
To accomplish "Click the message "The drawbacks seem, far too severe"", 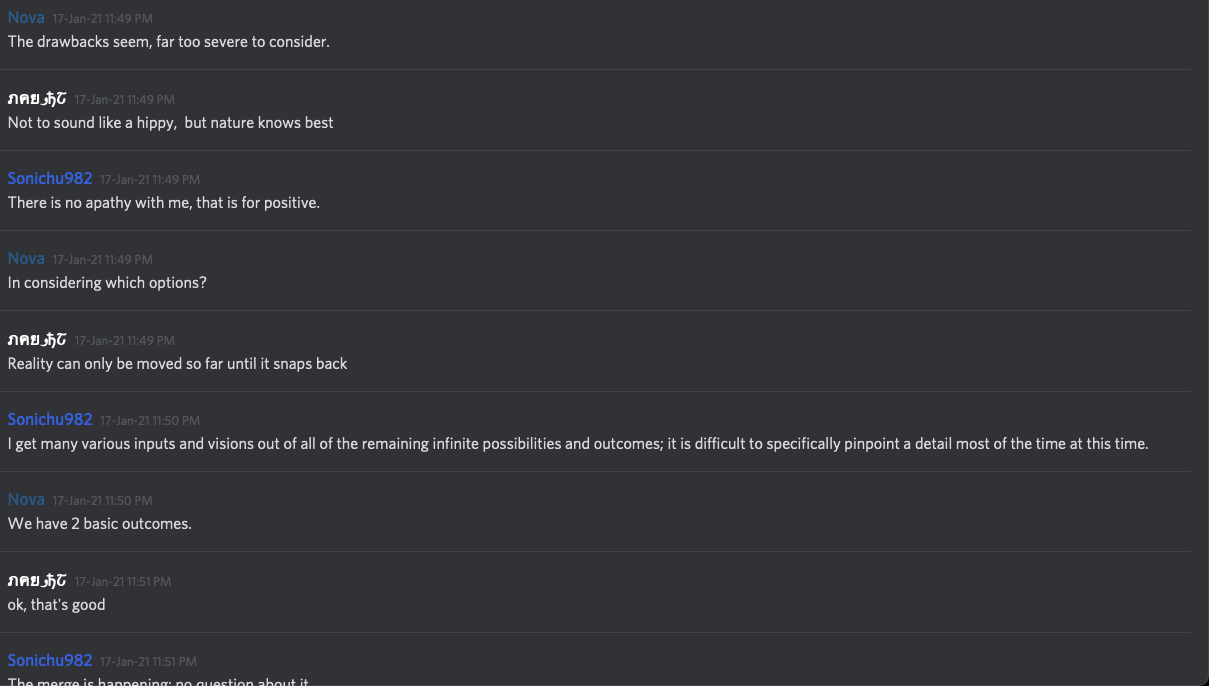I will pyautogui.click(x=168, y=42).
